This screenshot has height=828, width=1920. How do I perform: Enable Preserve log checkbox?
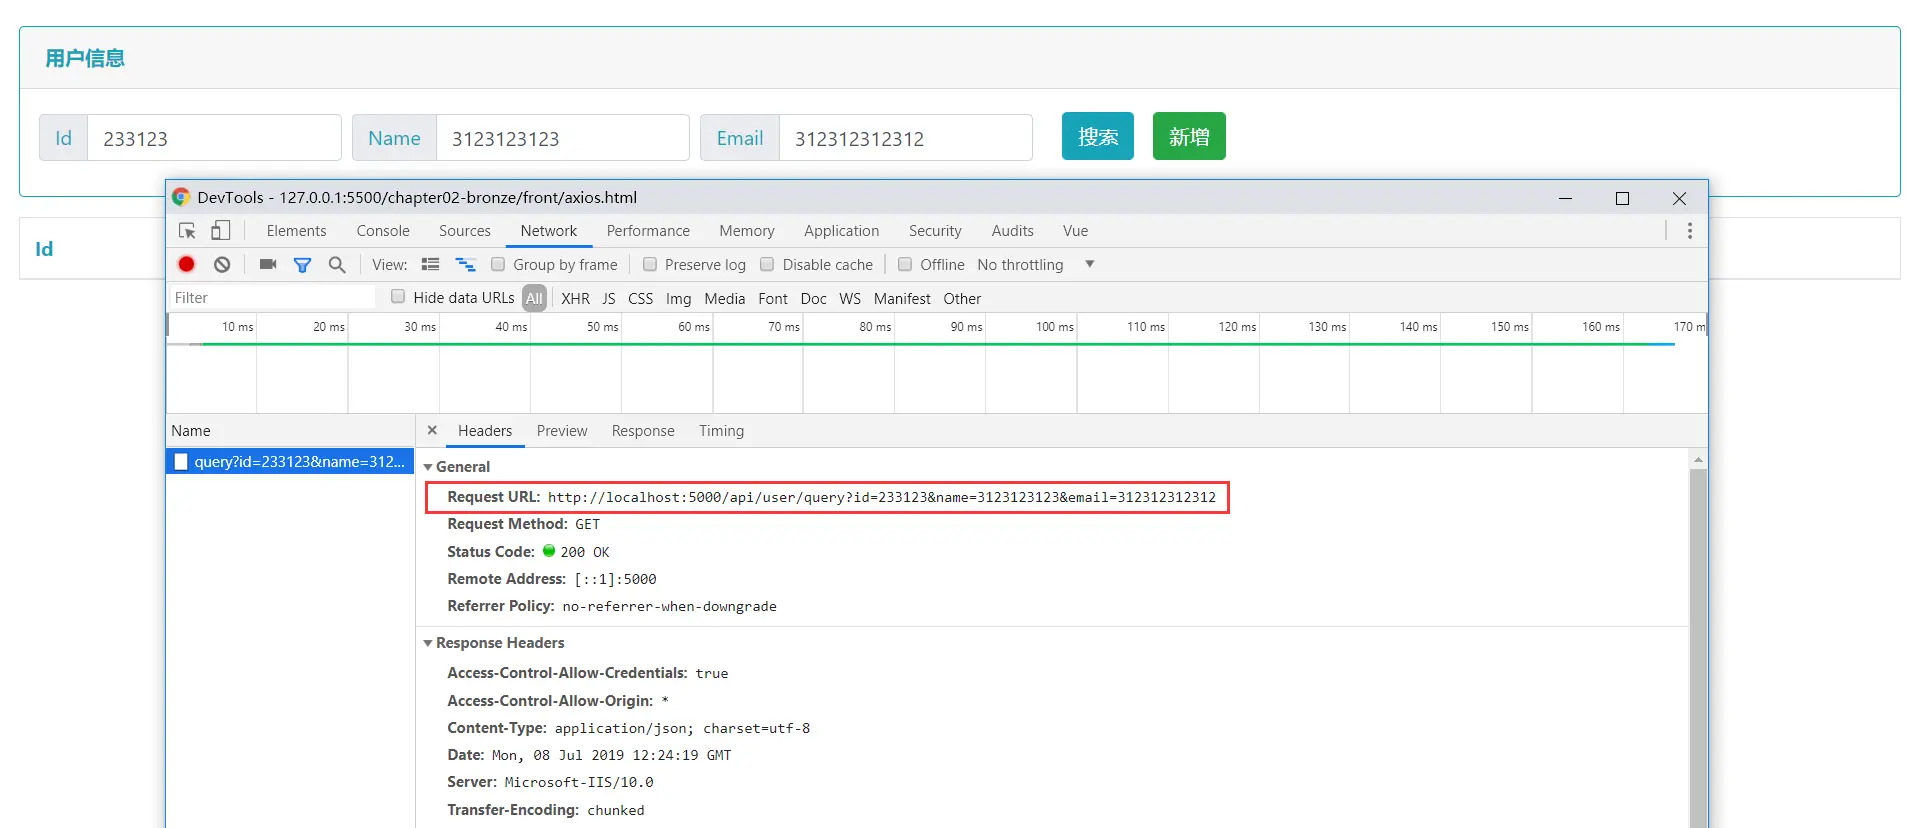[650, 264]
